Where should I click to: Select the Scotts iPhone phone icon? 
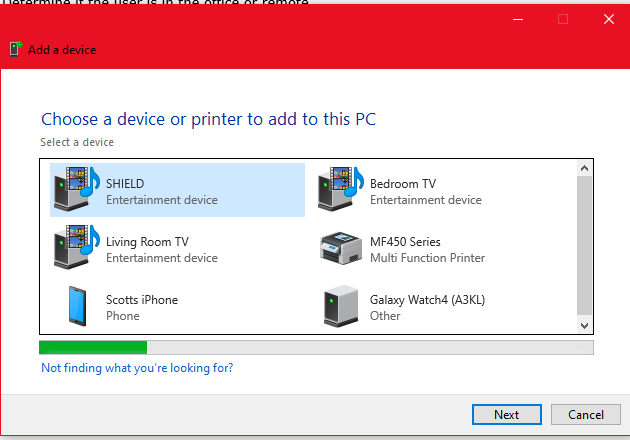pos(77,306)
